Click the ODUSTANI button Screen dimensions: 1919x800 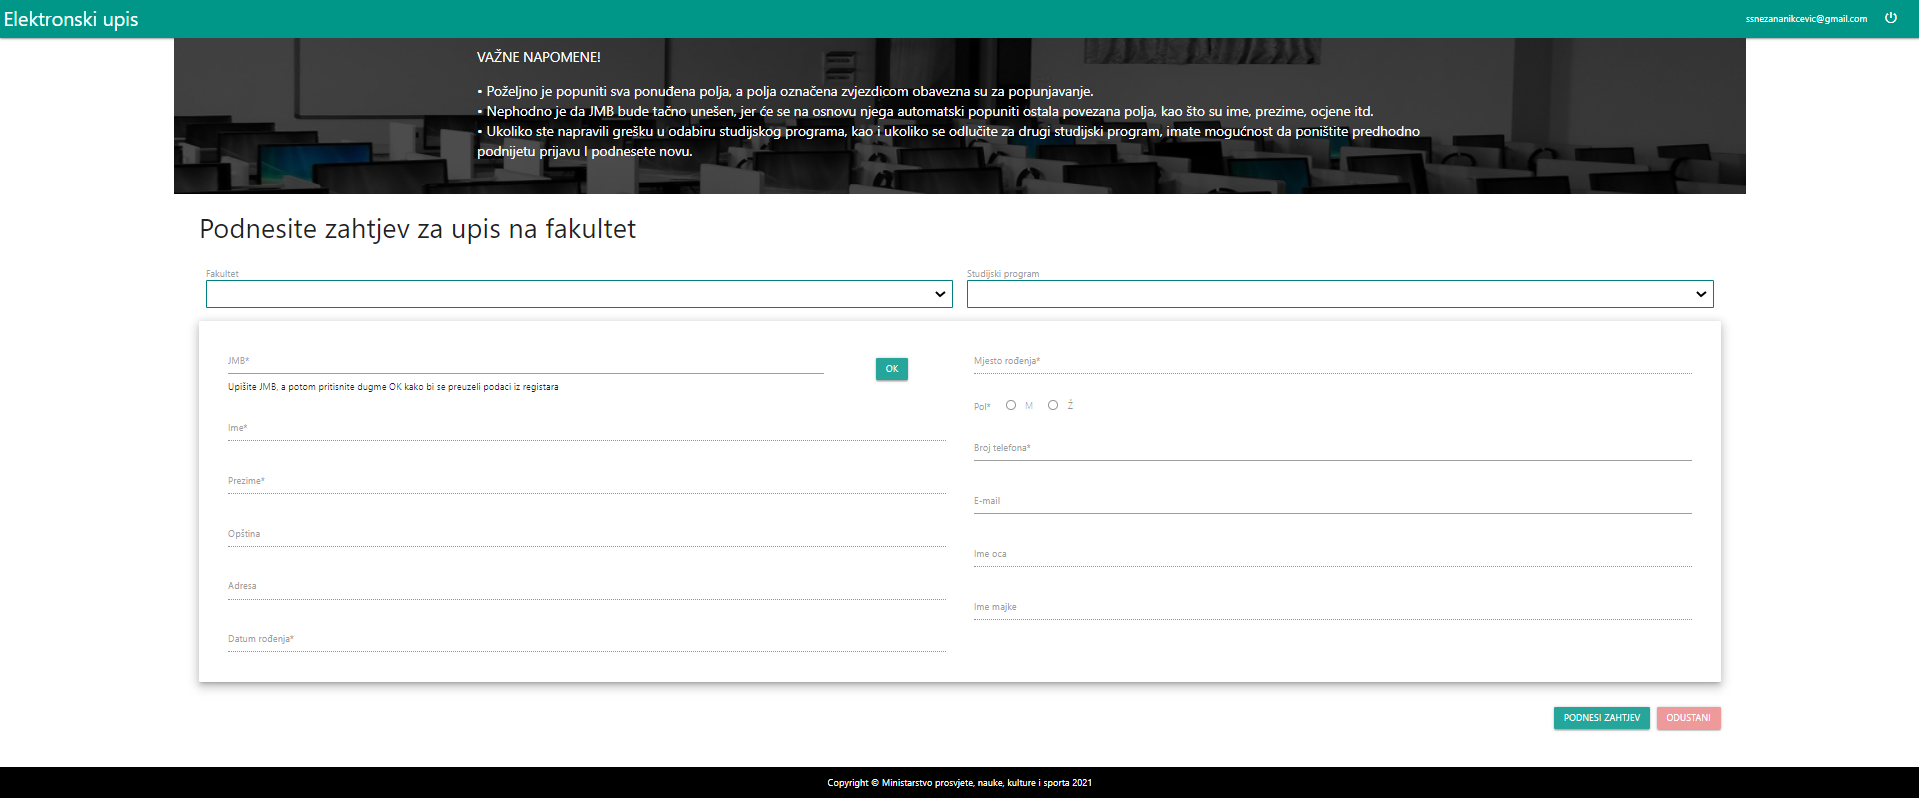[x=1688, y=718]
